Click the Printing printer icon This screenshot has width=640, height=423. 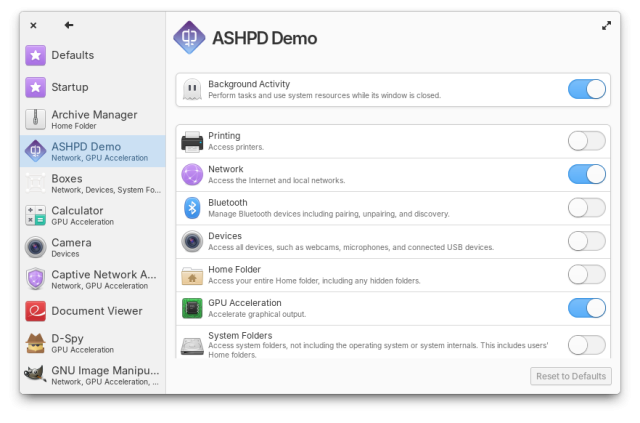[x=192, y=141]
